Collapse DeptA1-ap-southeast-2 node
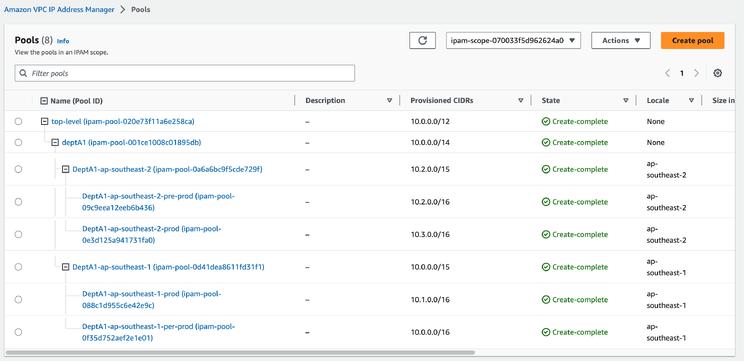Viewport: 744px width, 361px height. (65, 169)
